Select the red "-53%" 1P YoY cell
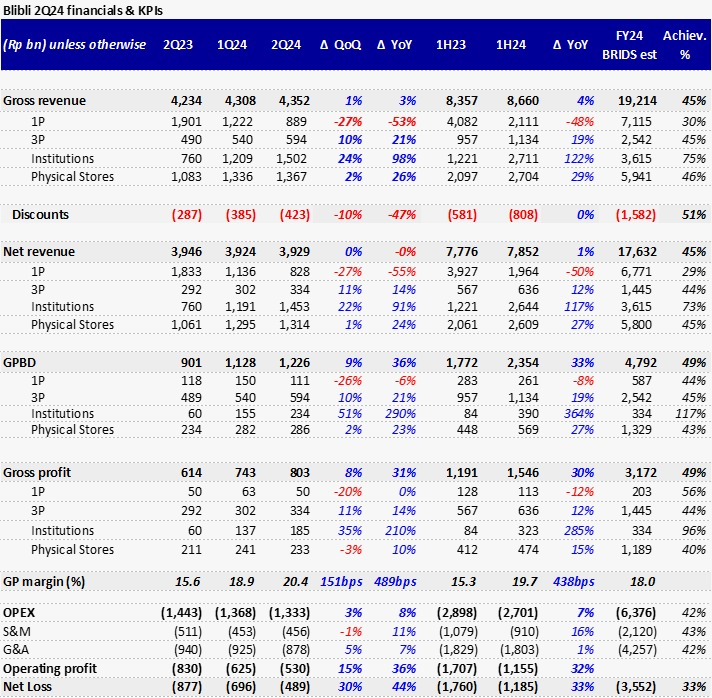This screenshot has width=712, height=698. pyautogui.click(x=402, y=122)
